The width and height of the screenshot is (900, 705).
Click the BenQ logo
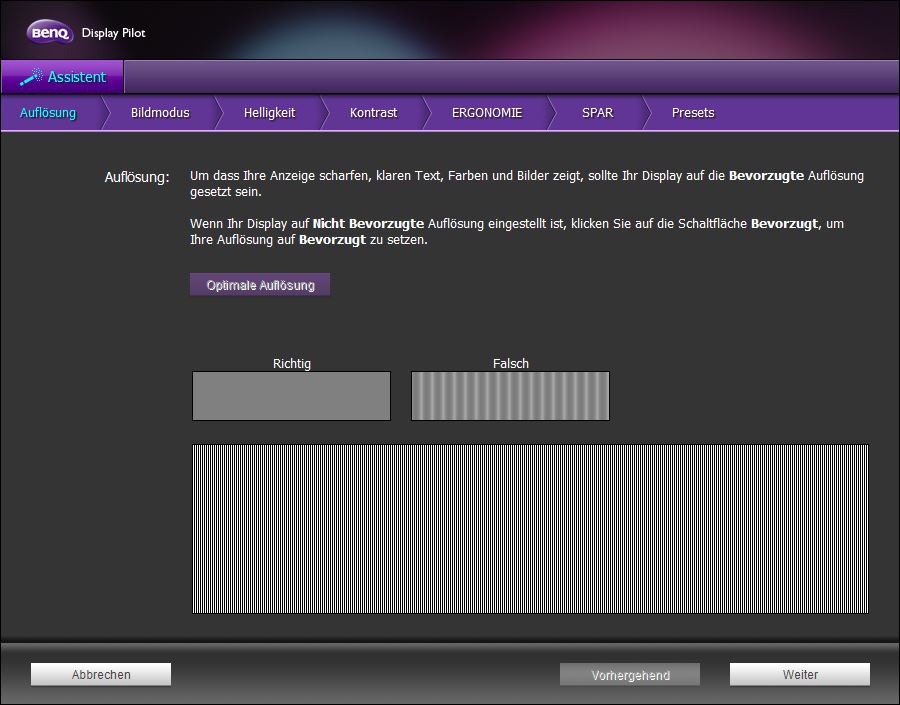point(50,33)
